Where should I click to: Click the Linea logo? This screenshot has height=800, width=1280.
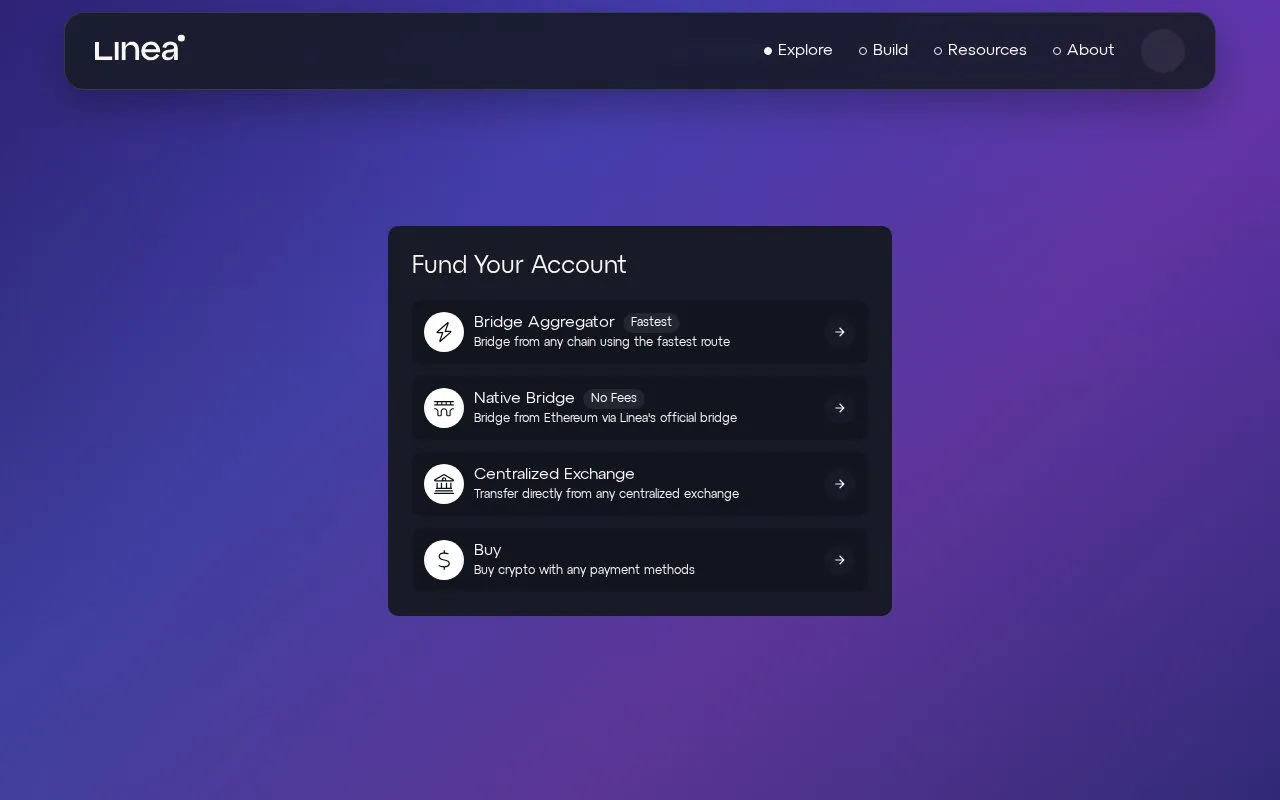(x=140, y=48)
